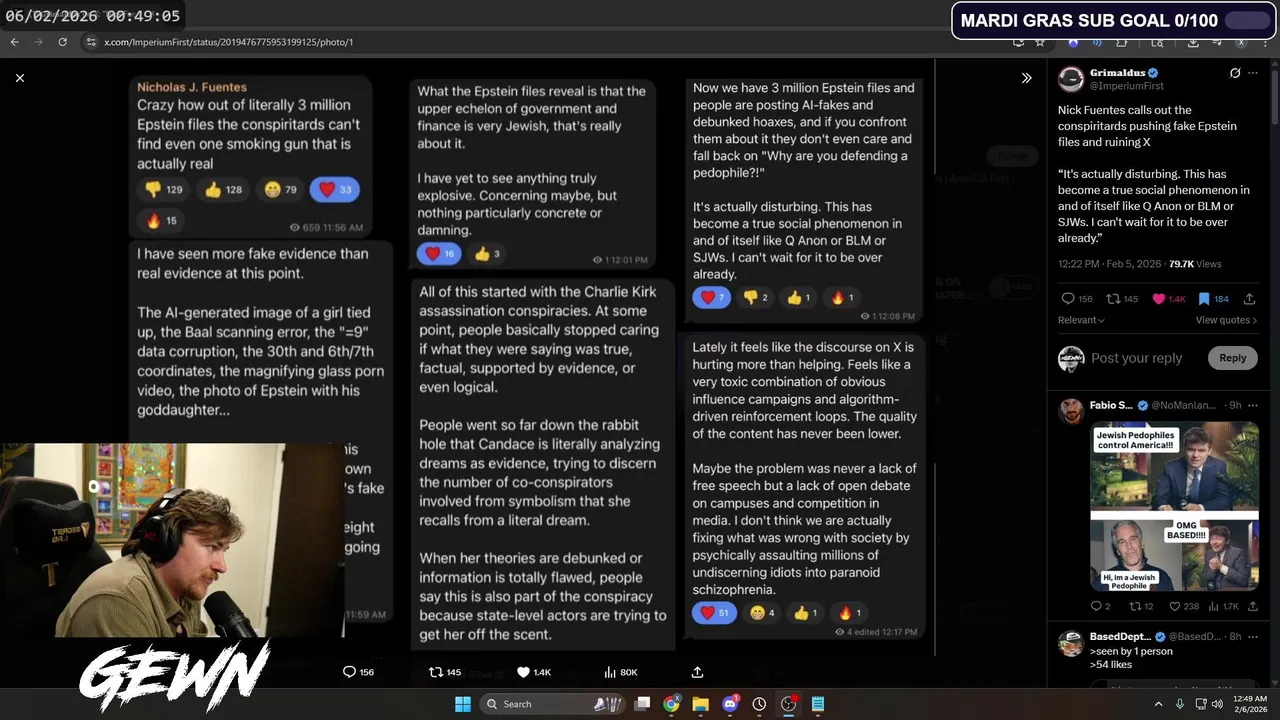
Task: Click the thumbs-down 129 reaction
Action: tap(163, 189)
